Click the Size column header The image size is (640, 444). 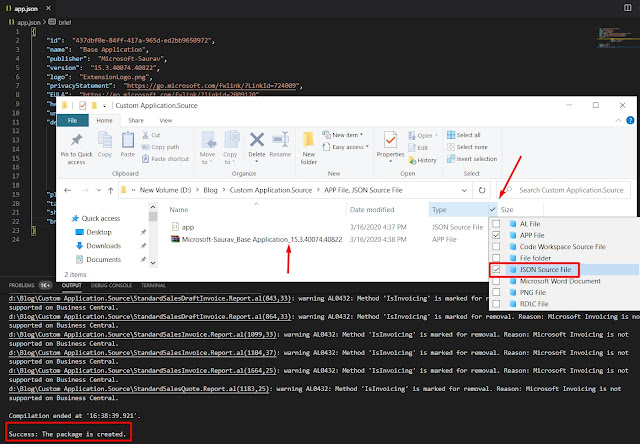(507, 209)
